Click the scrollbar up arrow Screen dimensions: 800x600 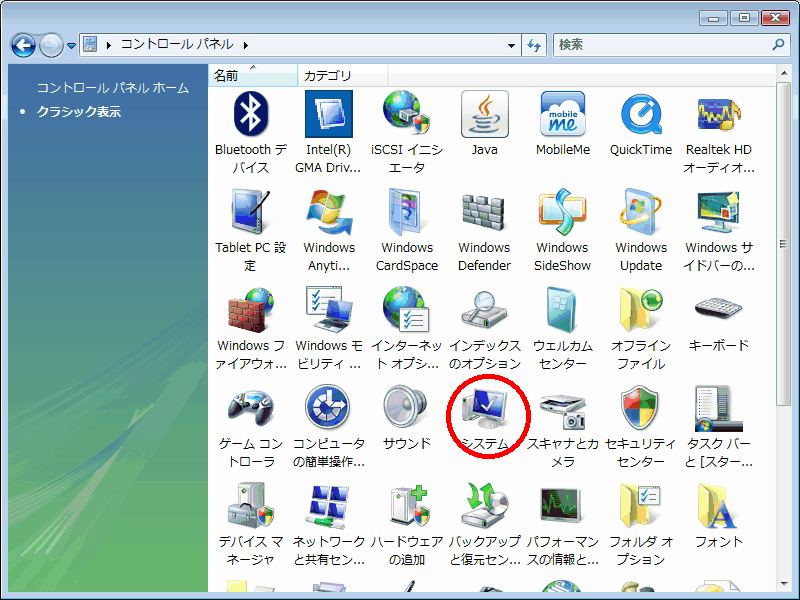click(784, 73)
